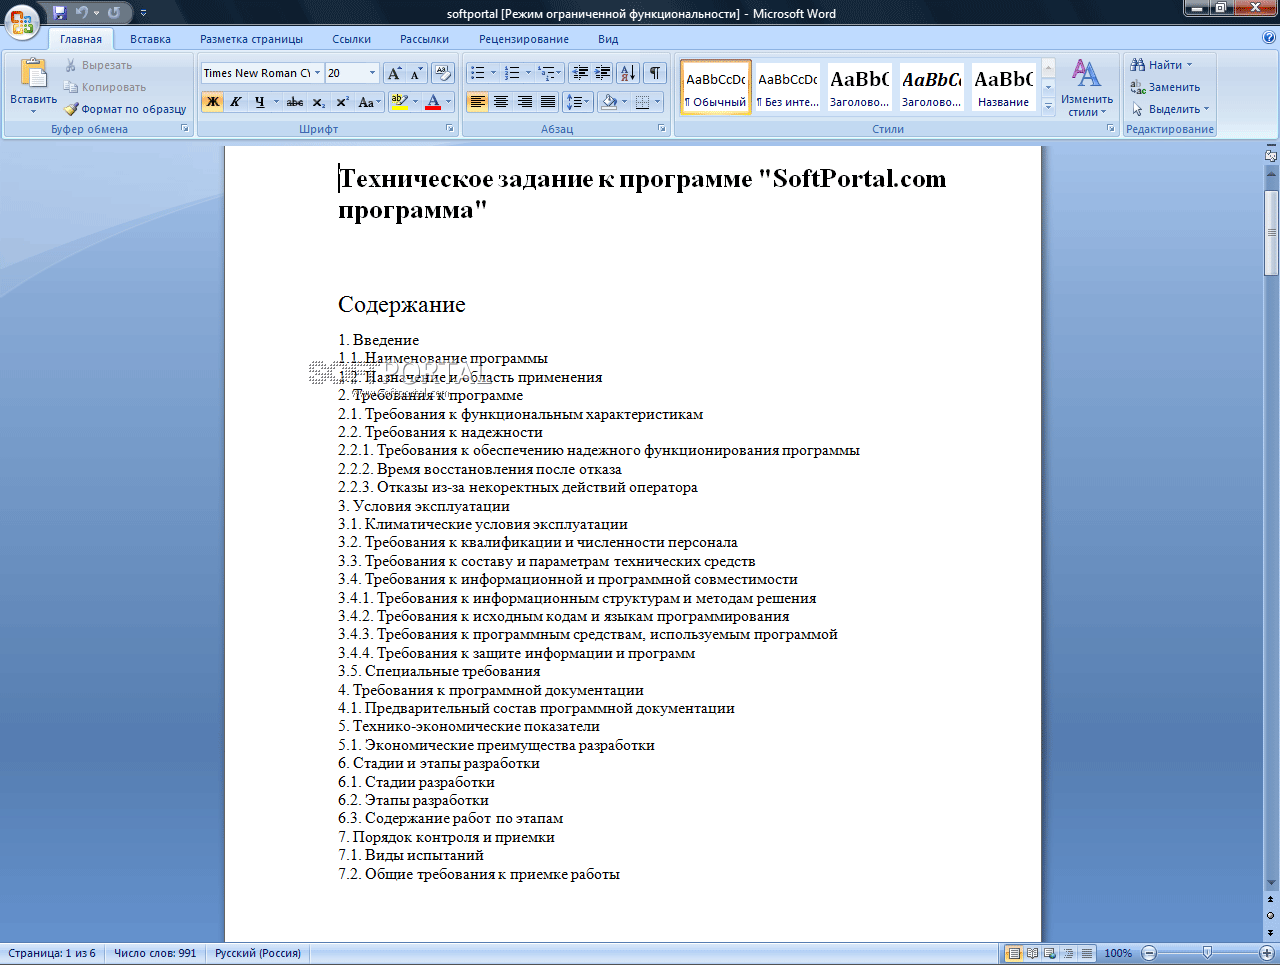This screenshot has width=1280, height=965.
Task: Apply superscript formatting
Action: coord(342,102)
